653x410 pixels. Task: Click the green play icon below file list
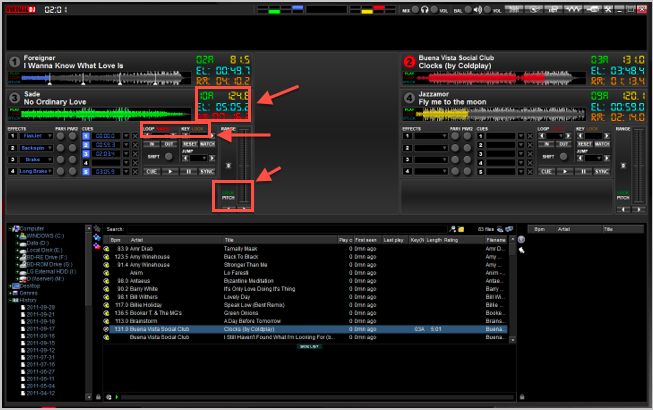[x=117, y=398]
